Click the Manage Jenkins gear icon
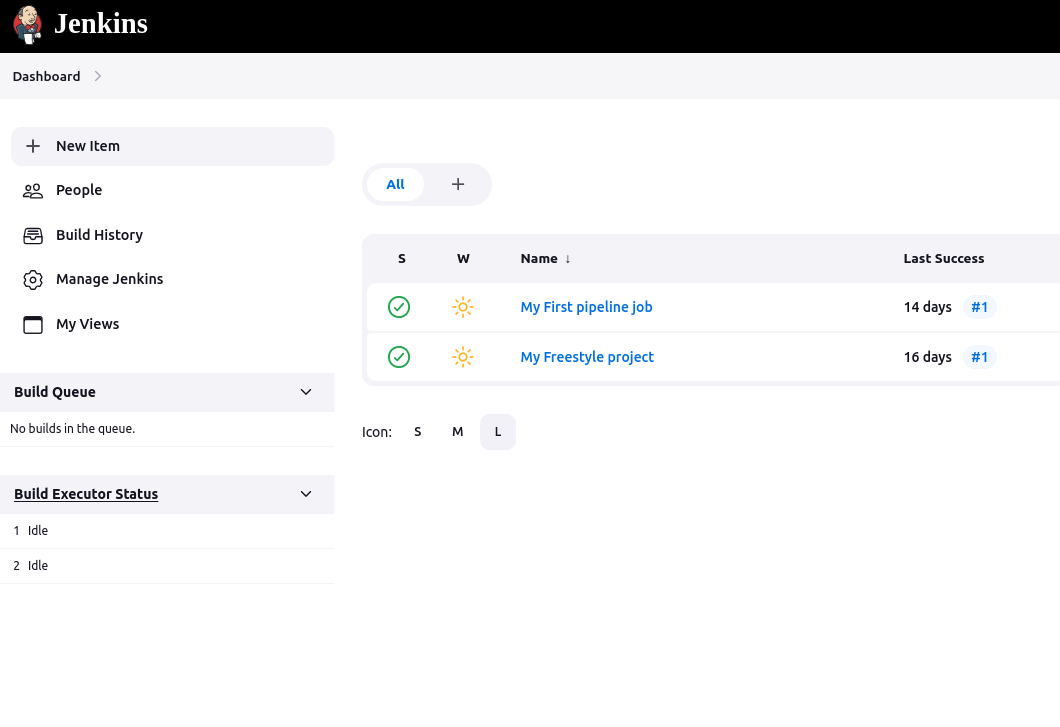 [32, 279]
